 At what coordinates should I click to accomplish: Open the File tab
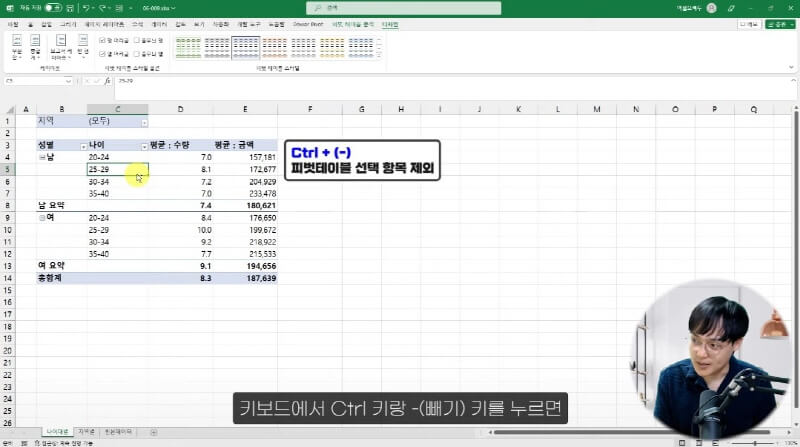point(13,24)
